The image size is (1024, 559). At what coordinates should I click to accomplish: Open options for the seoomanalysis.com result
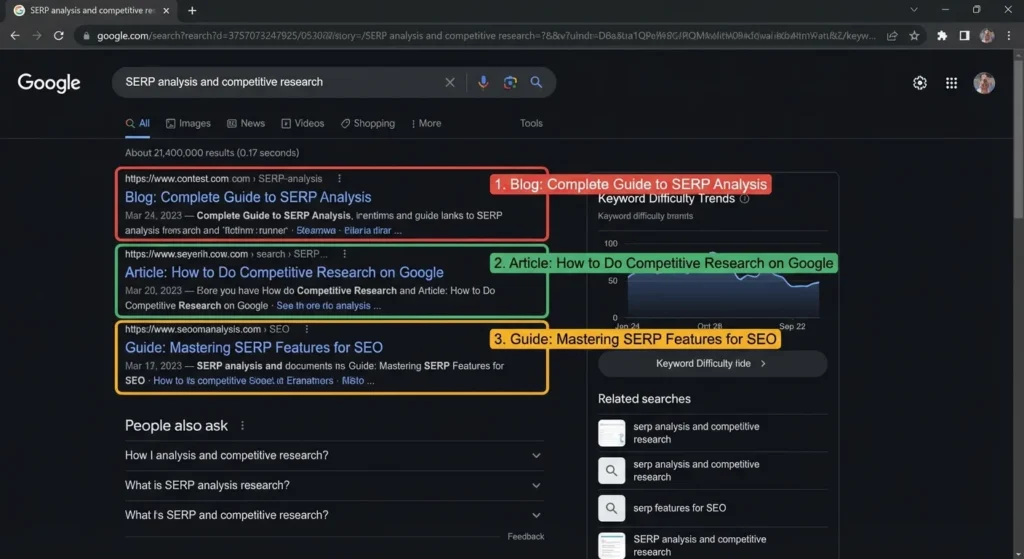(306, 329)
